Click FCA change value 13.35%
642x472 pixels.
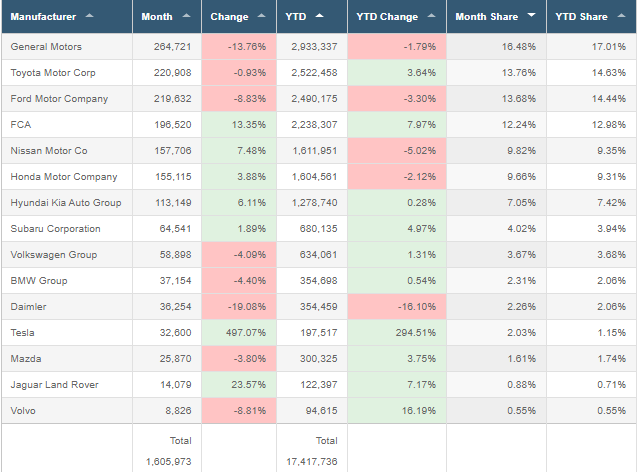[249, 125]
